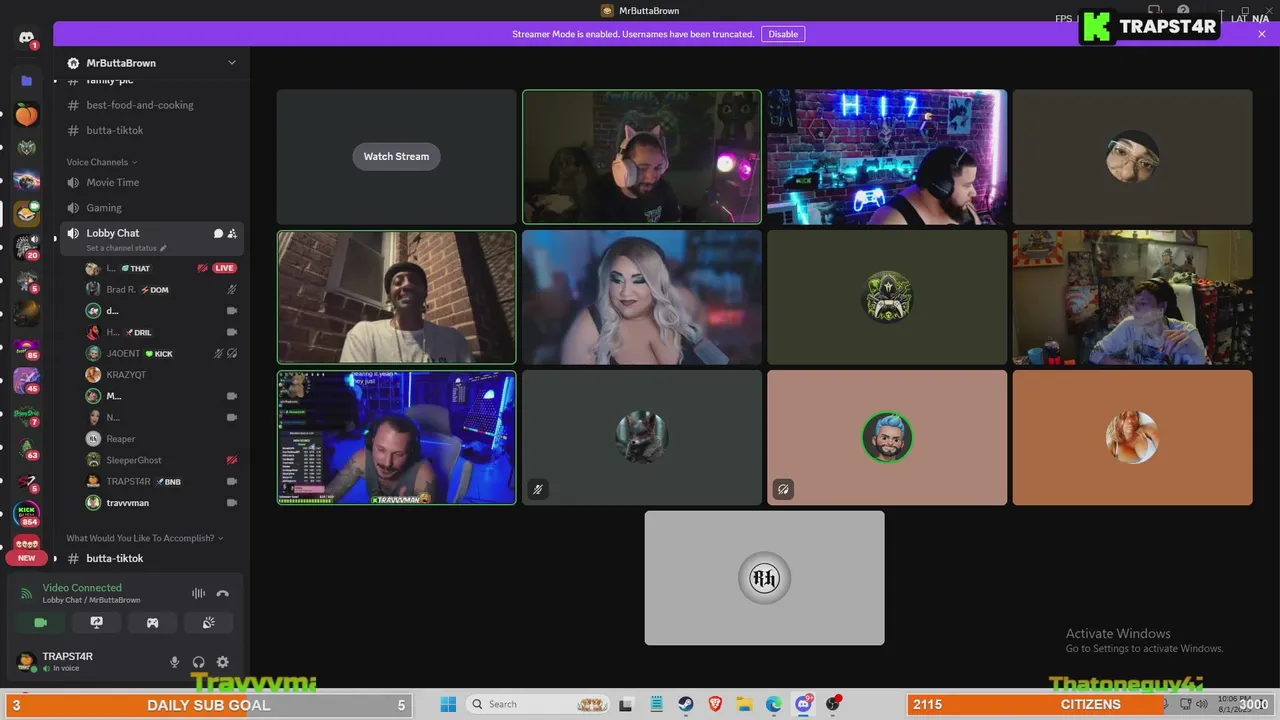Image resolution: width=1280 pixels, height=720 pixels.
Task: Click LIVE badge on first voice user
Action: click(x=224, y=268)
